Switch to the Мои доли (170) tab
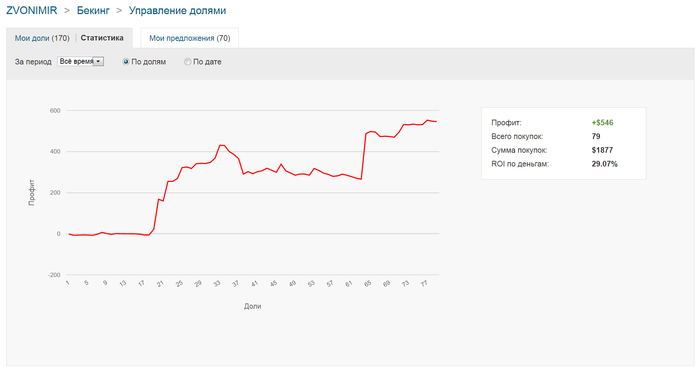Screen dimensions: 700x372 42,38
